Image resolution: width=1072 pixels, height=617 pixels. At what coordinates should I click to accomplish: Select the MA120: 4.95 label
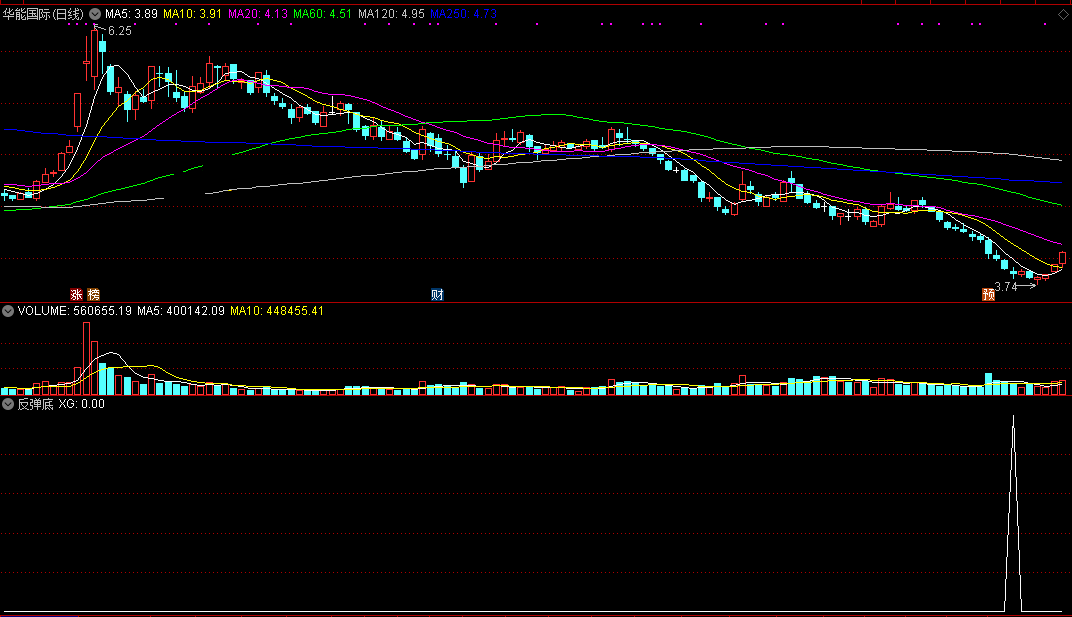click(x=391, y=14)
